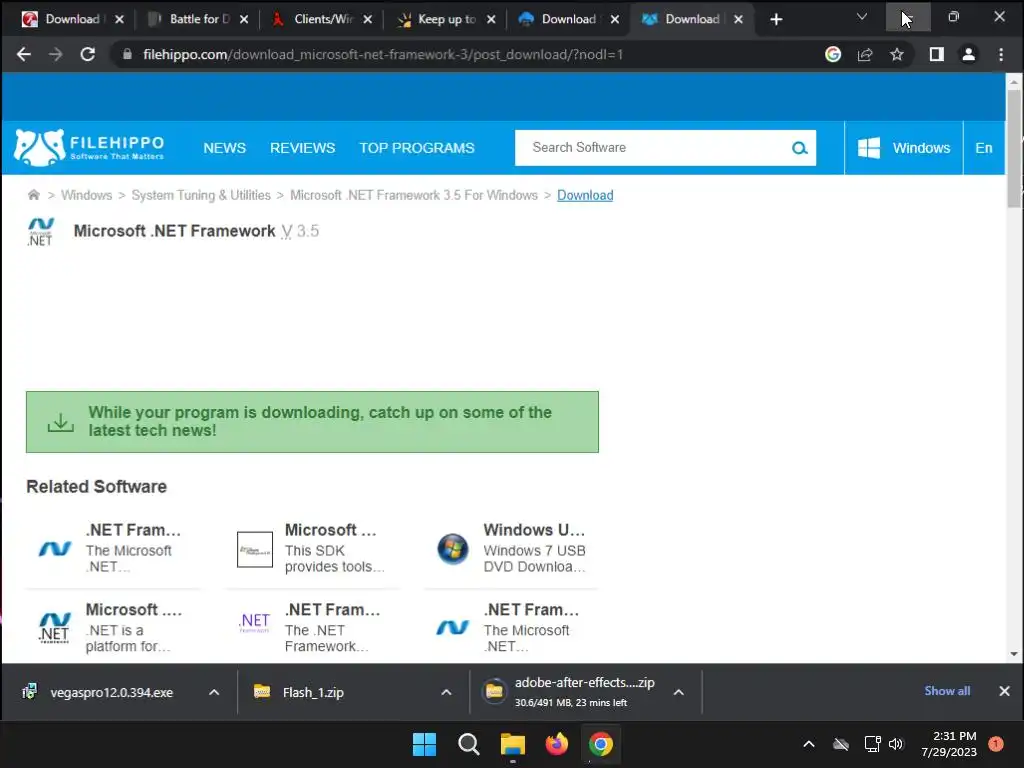The height and width of the screenshot is (768, 1024).
Task: Open the Chrome side panel
Action: point(936,54)
